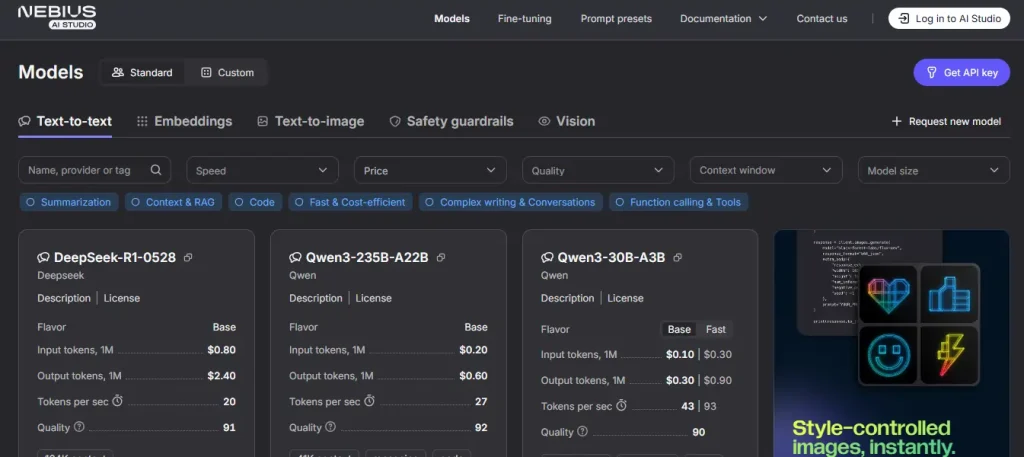
Task: Click the Qwen3-235B-A22B model title
Action: [x=367, y=258]
